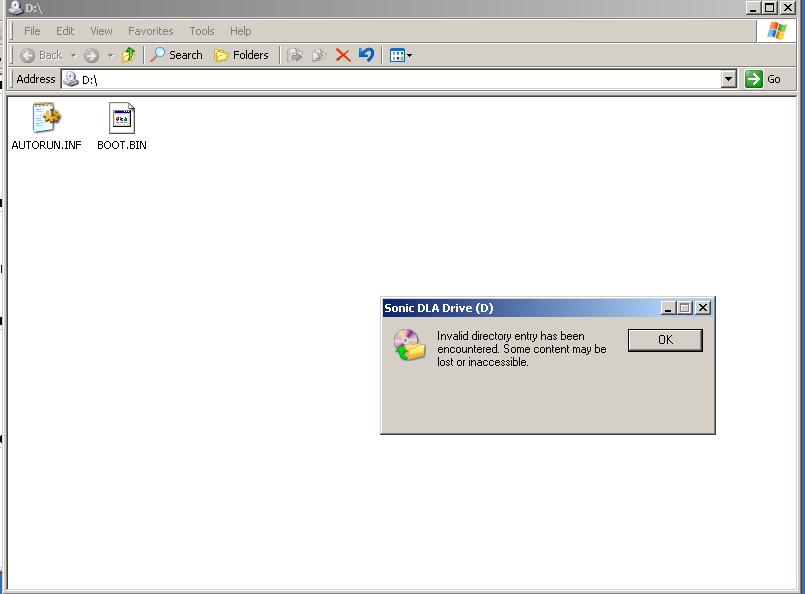Open the Edit menu
805x594 pixels.
tap(65, 31)
